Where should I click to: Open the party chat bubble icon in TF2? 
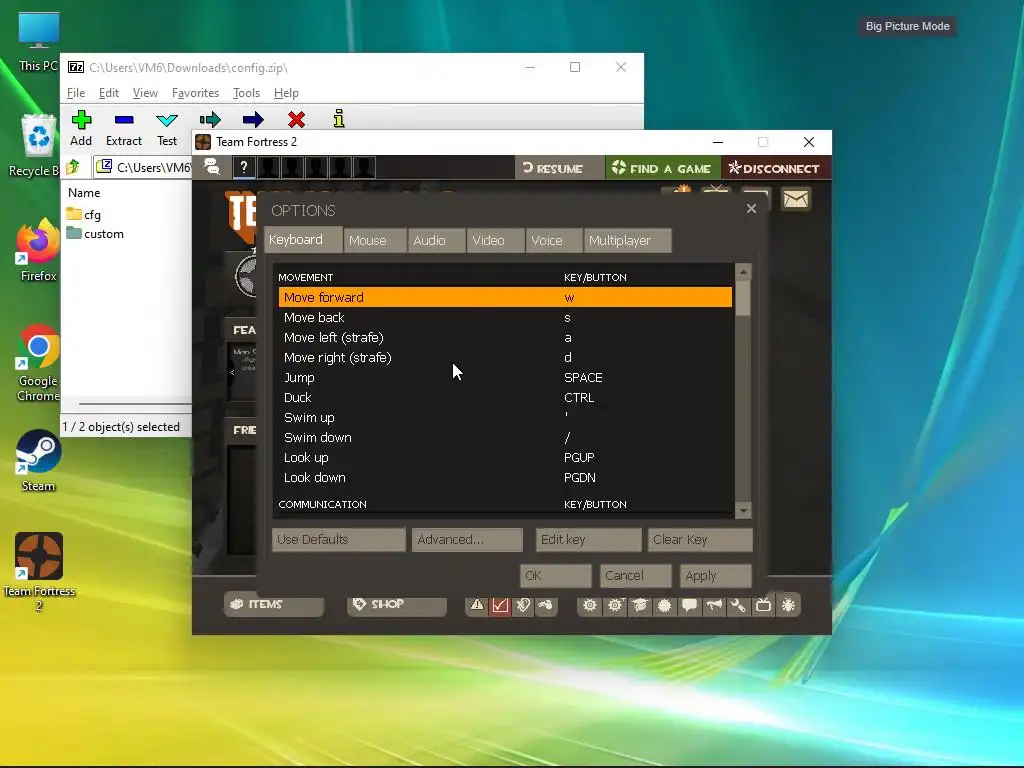pos(212,167)
